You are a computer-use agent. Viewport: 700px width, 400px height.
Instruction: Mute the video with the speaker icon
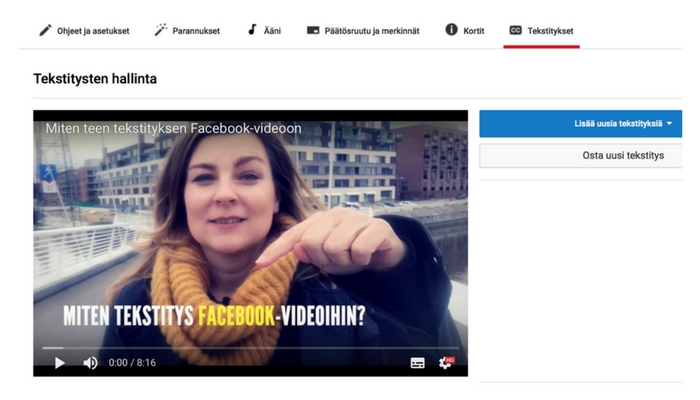coord(90,362)
